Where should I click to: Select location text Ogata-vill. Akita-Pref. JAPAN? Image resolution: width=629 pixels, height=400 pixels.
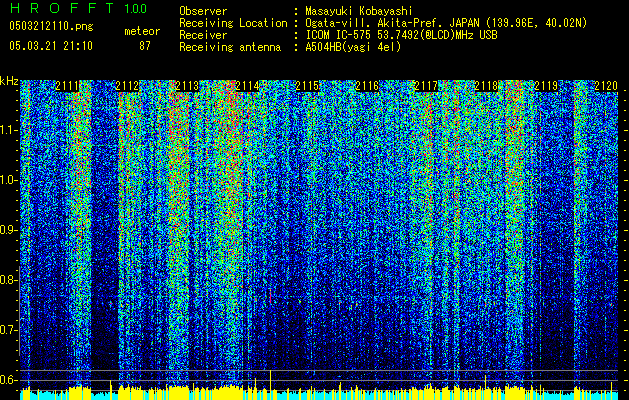[x=392, y=23]
